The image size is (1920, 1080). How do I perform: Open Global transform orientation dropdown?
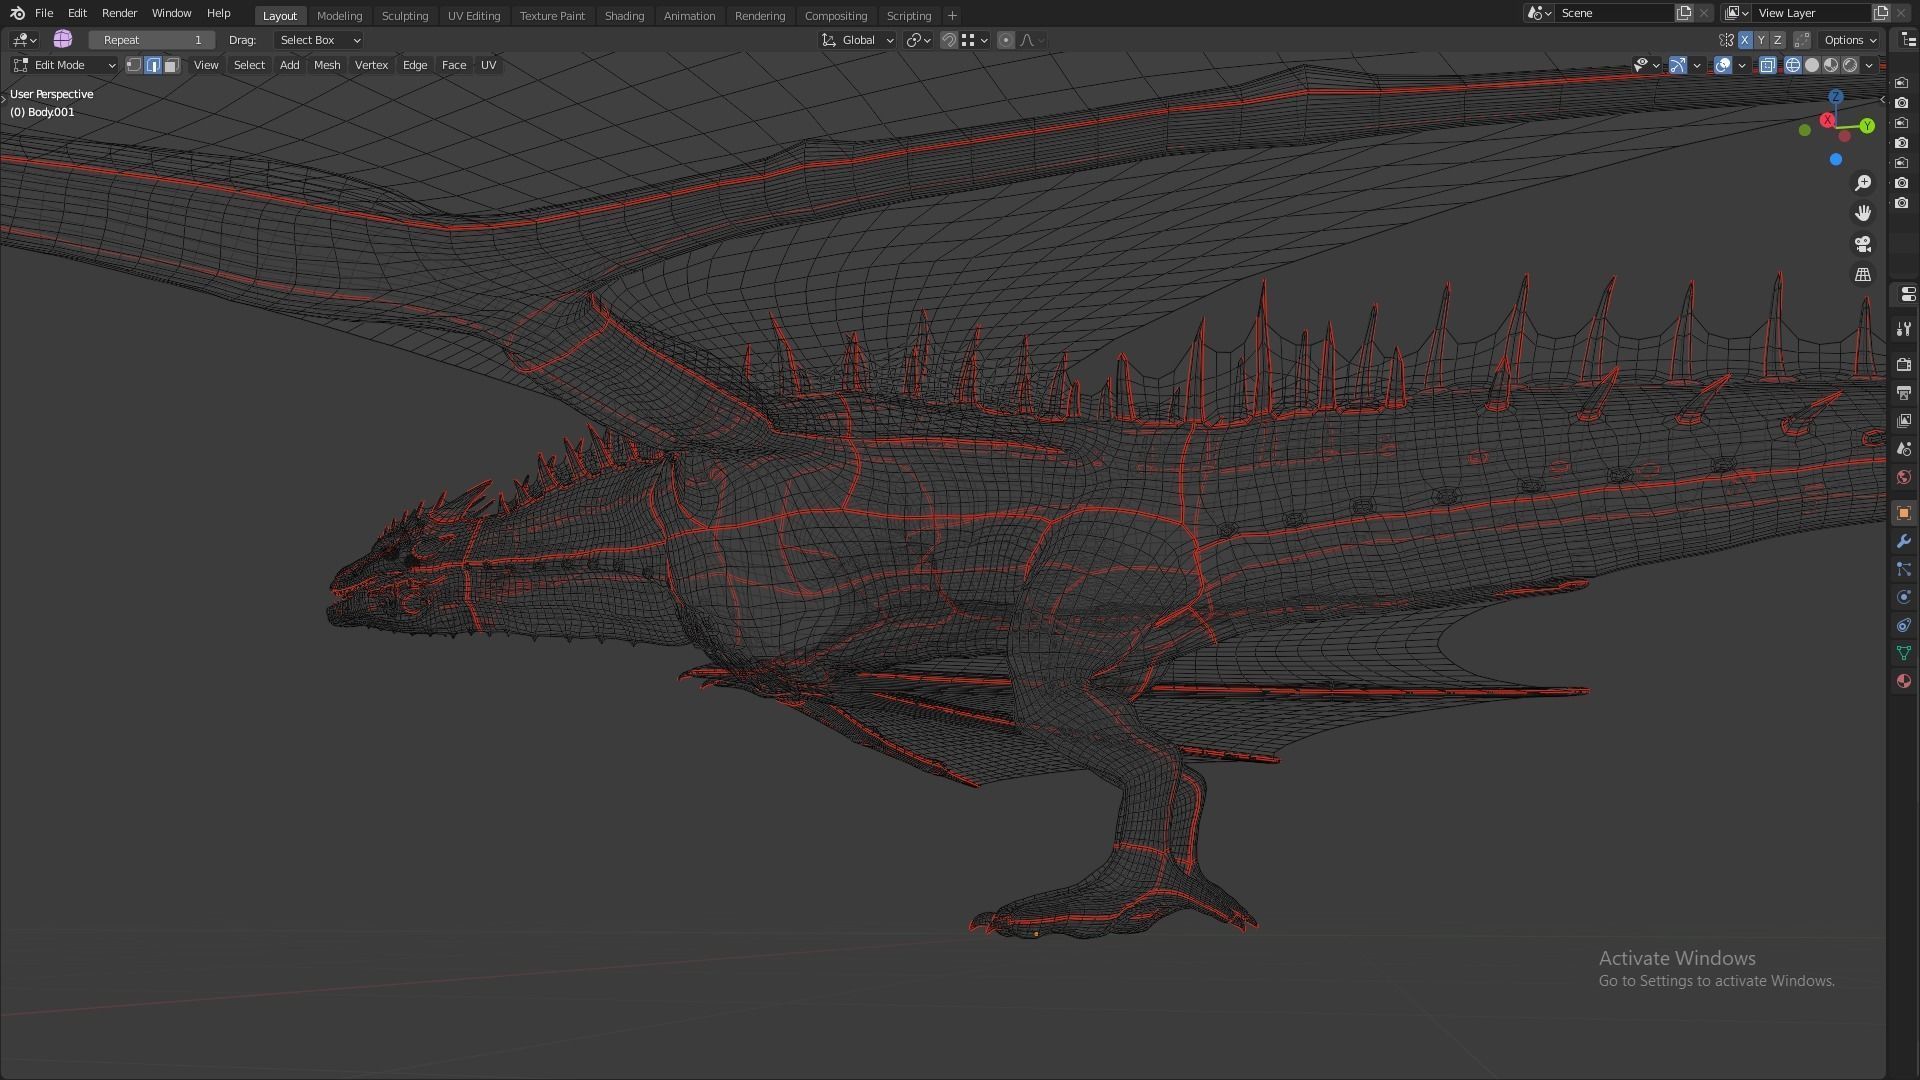[857, 40]
